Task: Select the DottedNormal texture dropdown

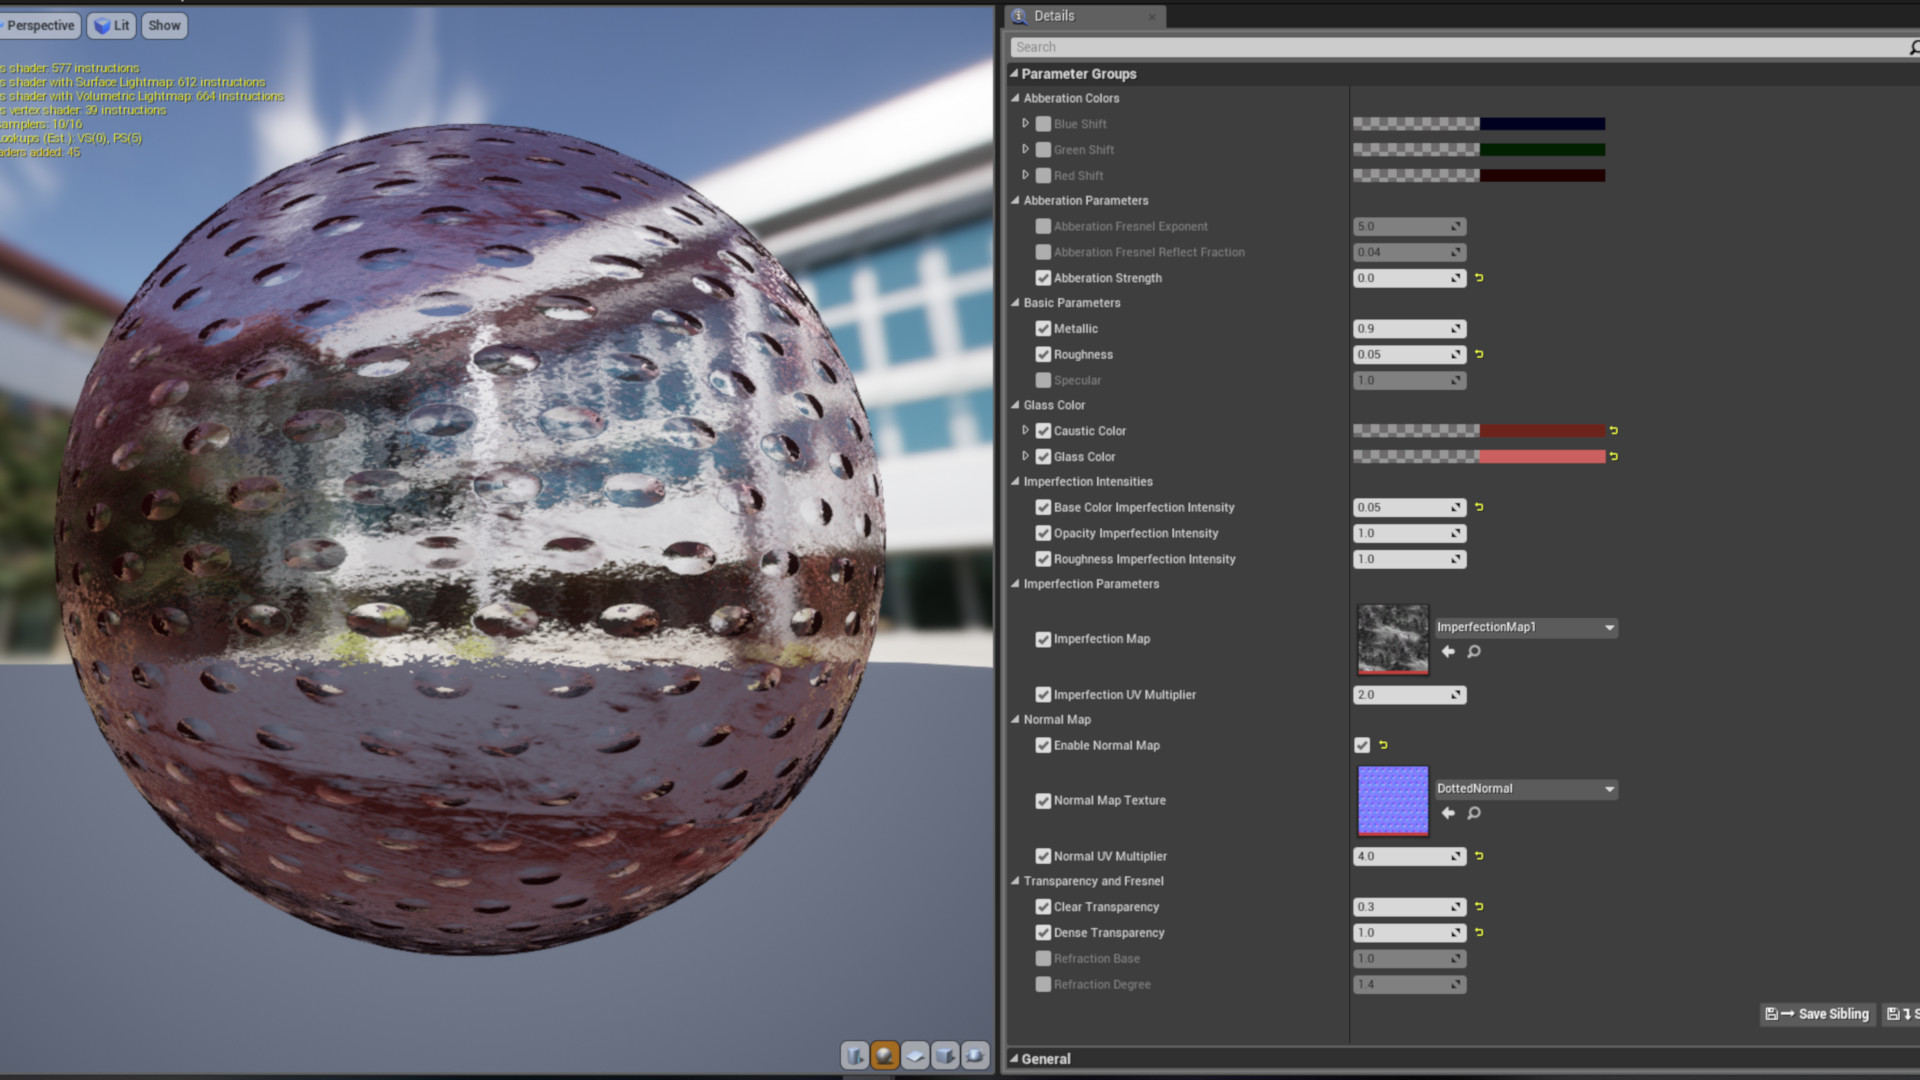Action: 1523,787
